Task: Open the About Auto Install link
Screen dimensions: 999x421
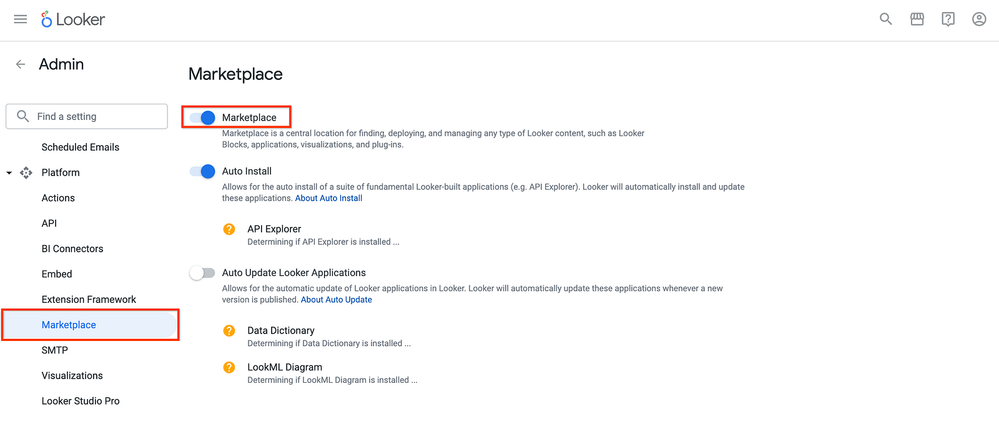Action: (x=329, y=198)
